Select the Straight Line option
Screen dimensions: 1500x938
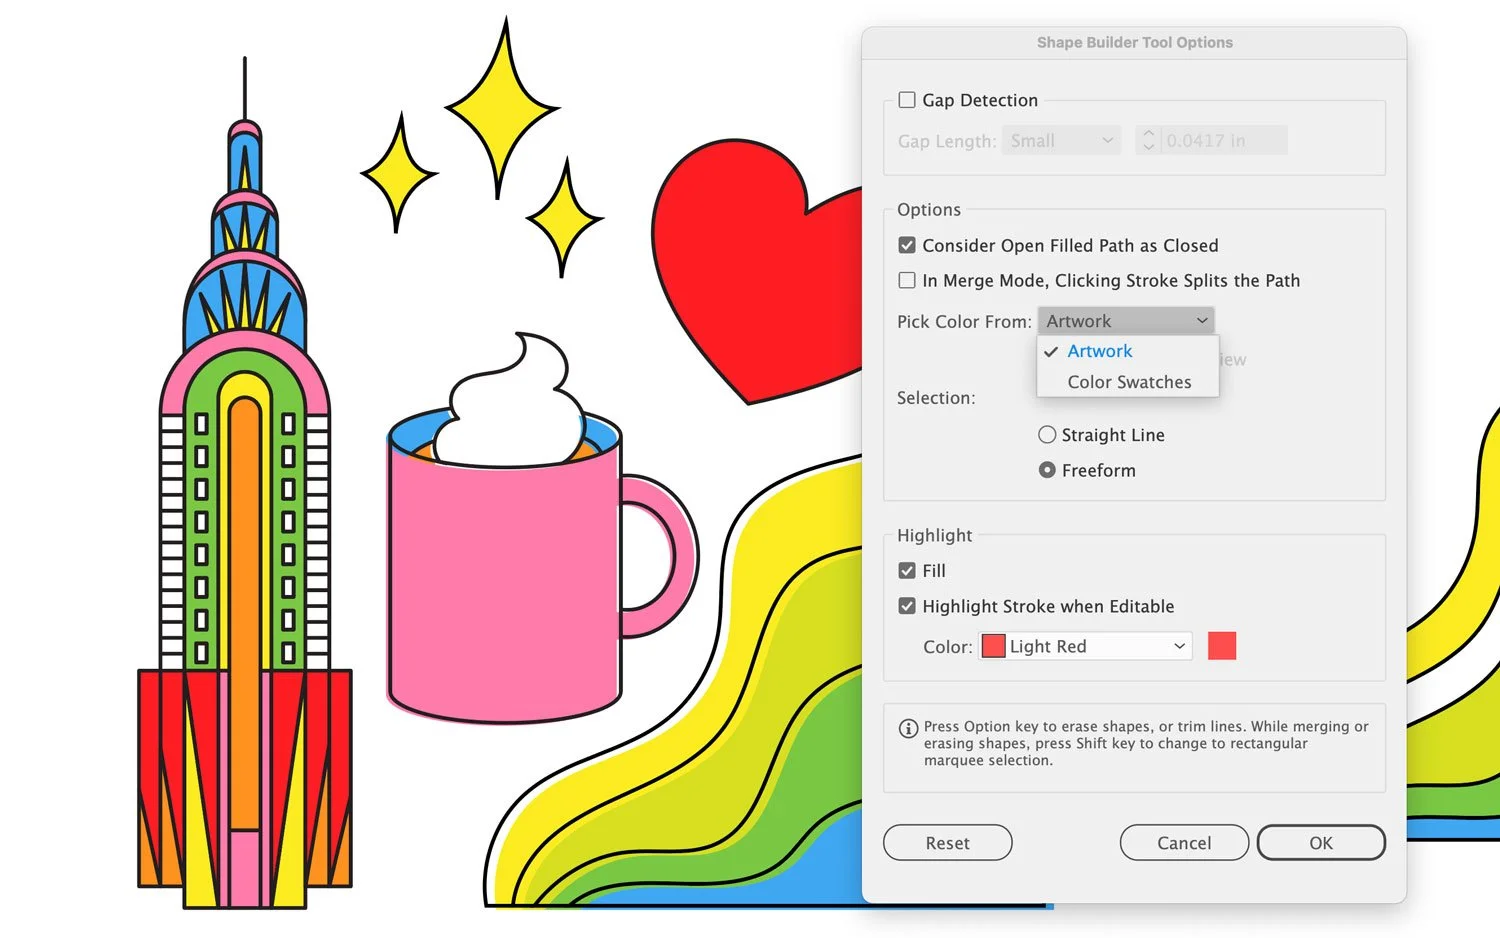(1047, 434)
